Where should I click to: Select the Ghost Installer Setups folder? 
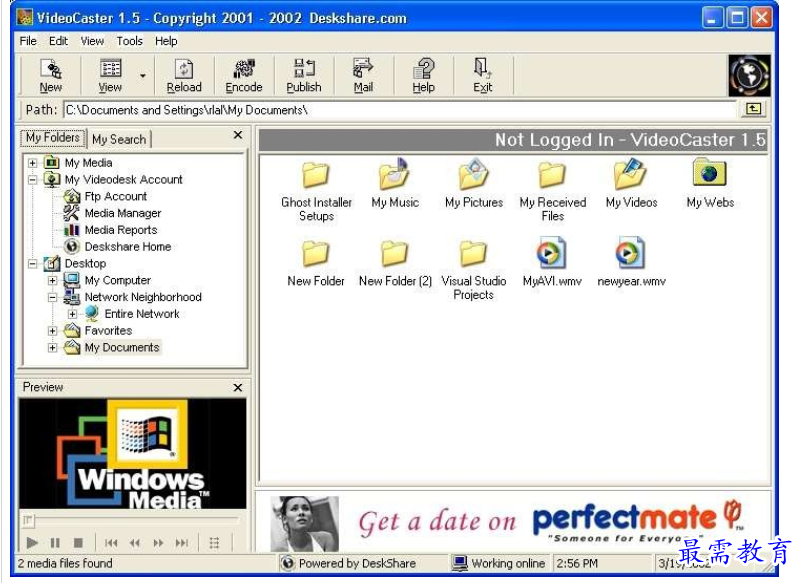[316, 191]
